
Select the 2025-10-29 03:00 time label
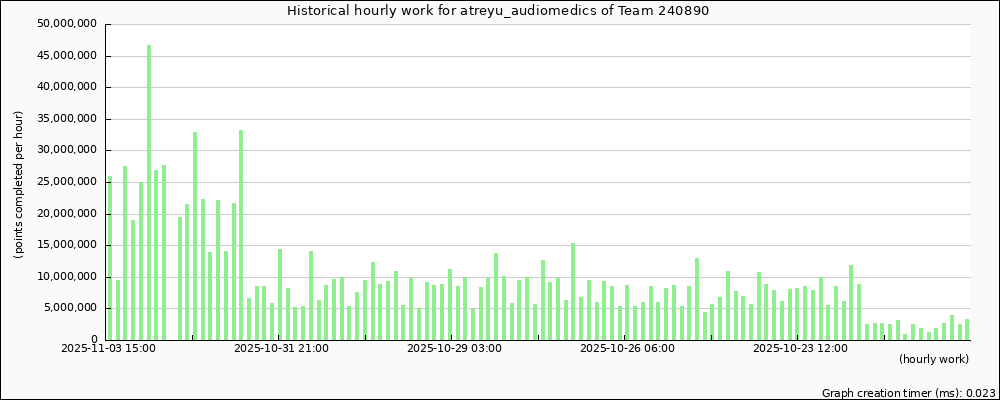click(x=454, y=349)
